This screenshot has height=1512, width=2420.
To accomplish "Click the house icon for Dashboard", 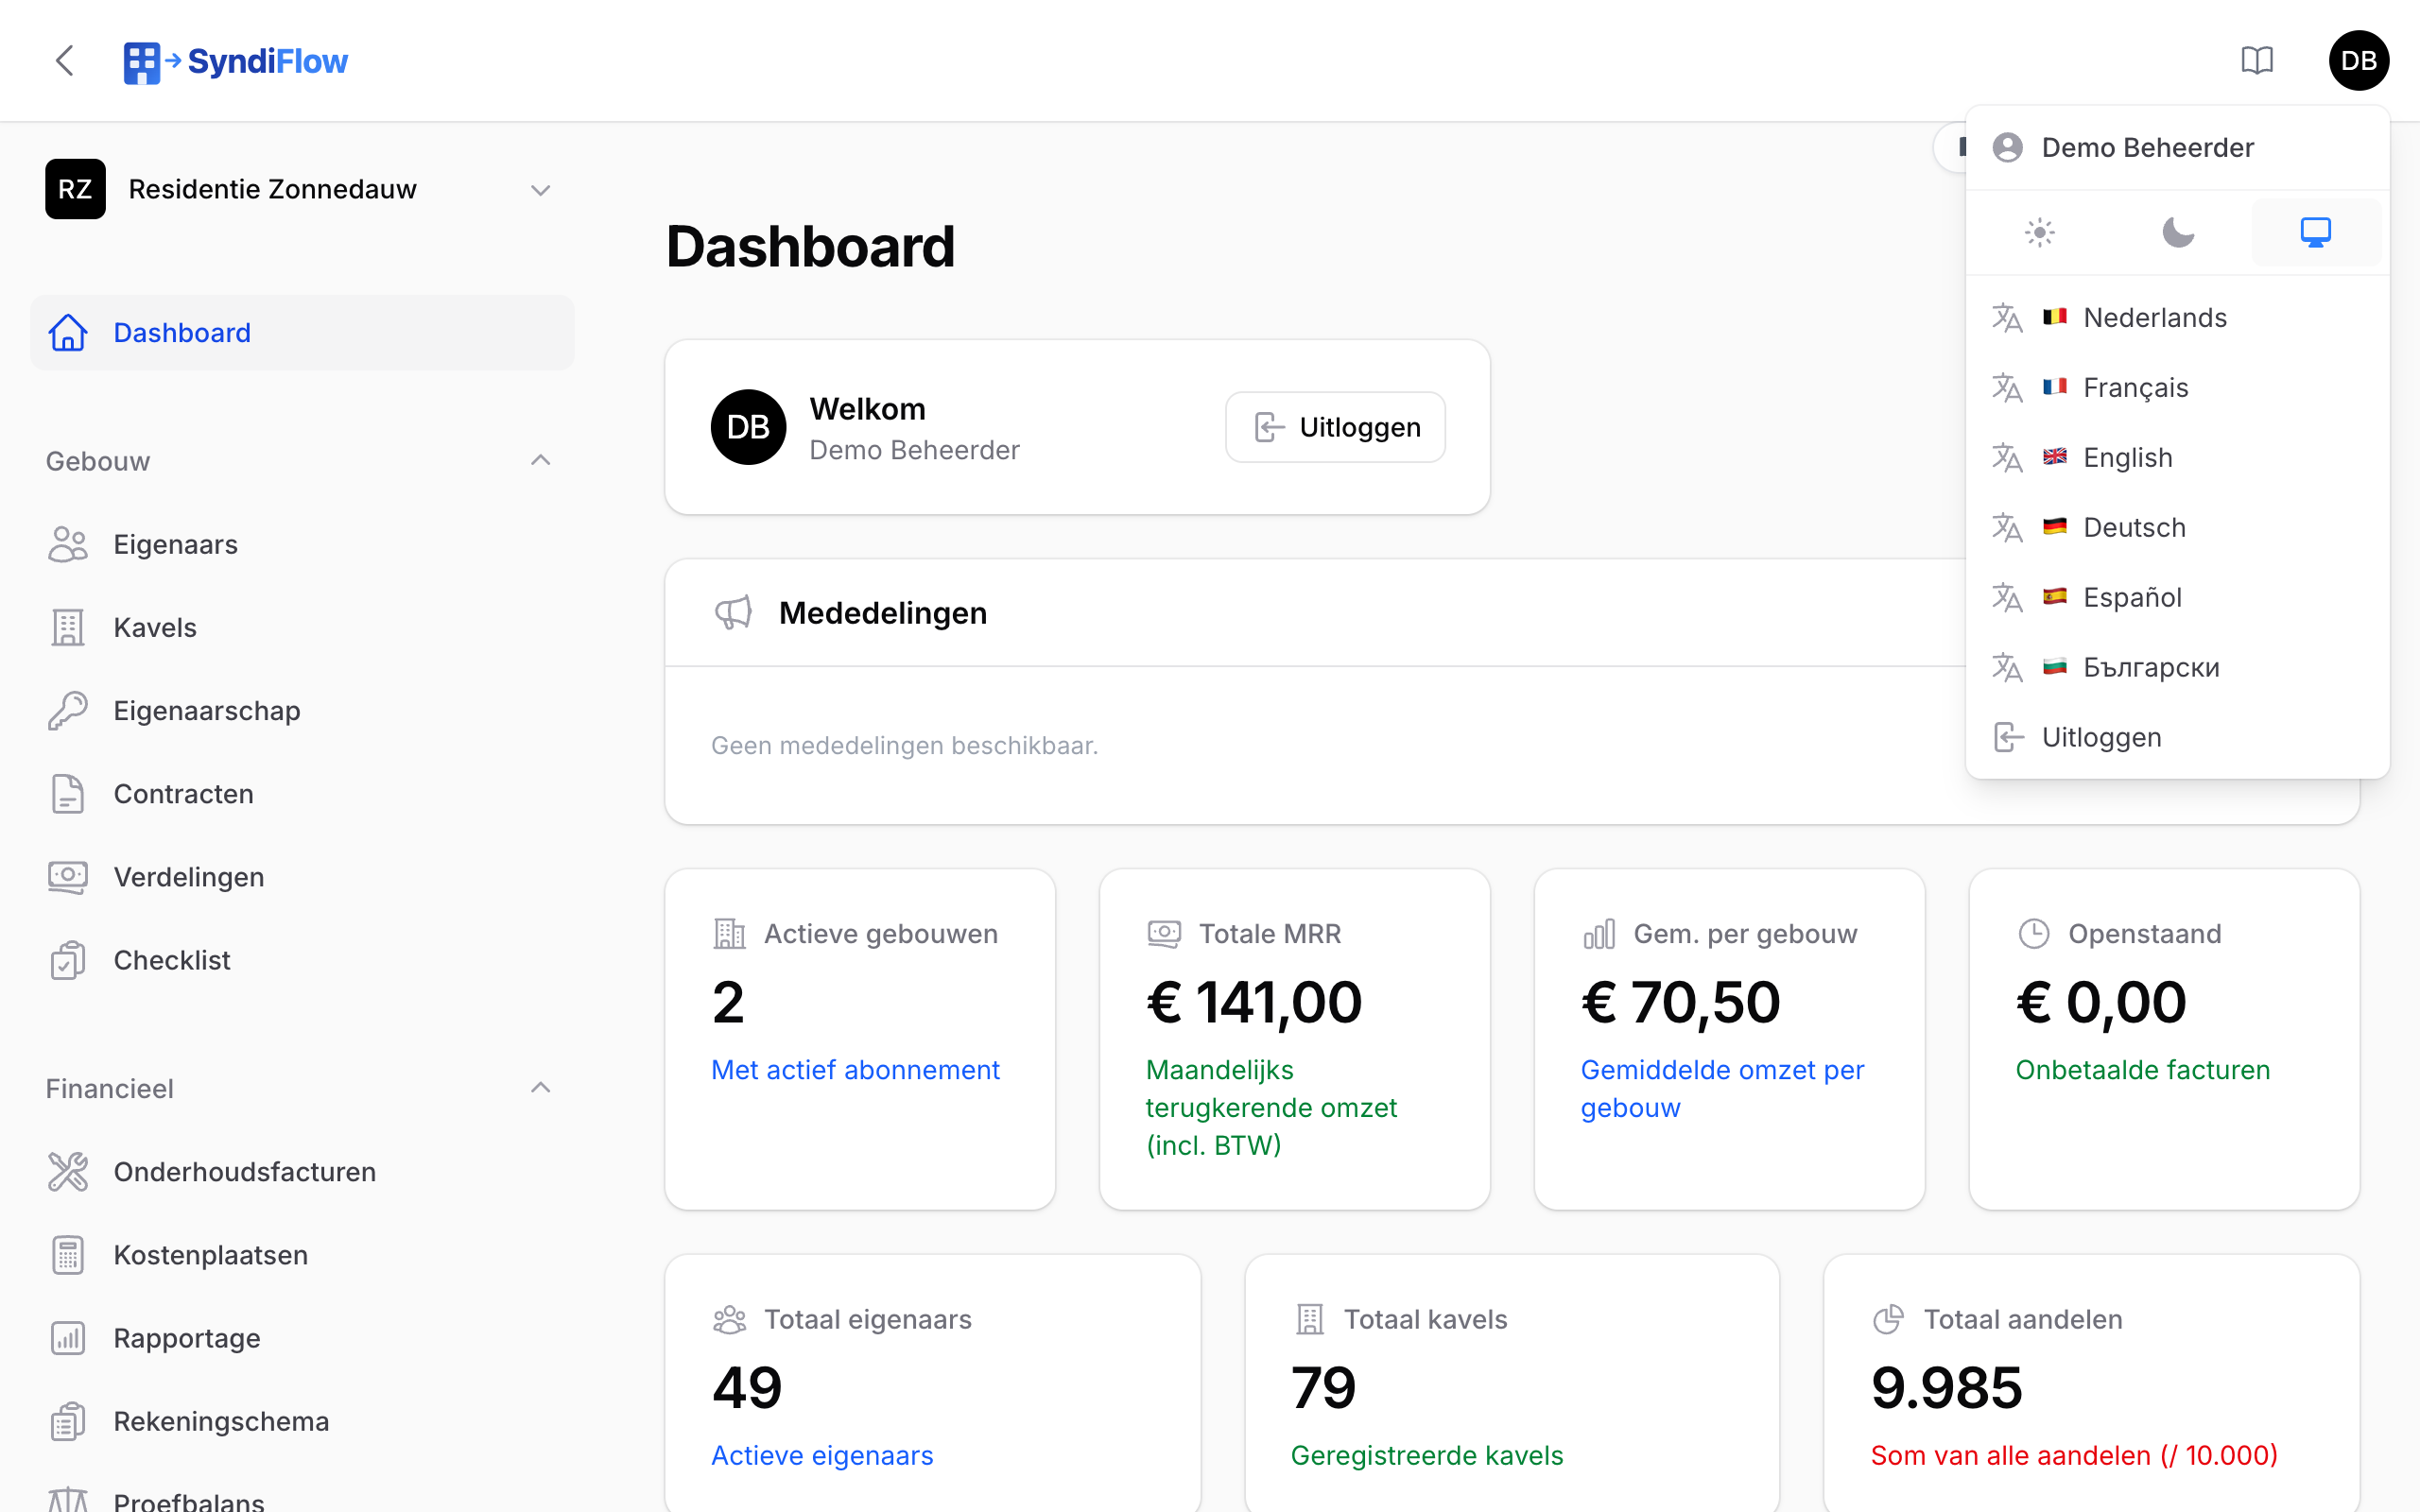I will [68, 333].
